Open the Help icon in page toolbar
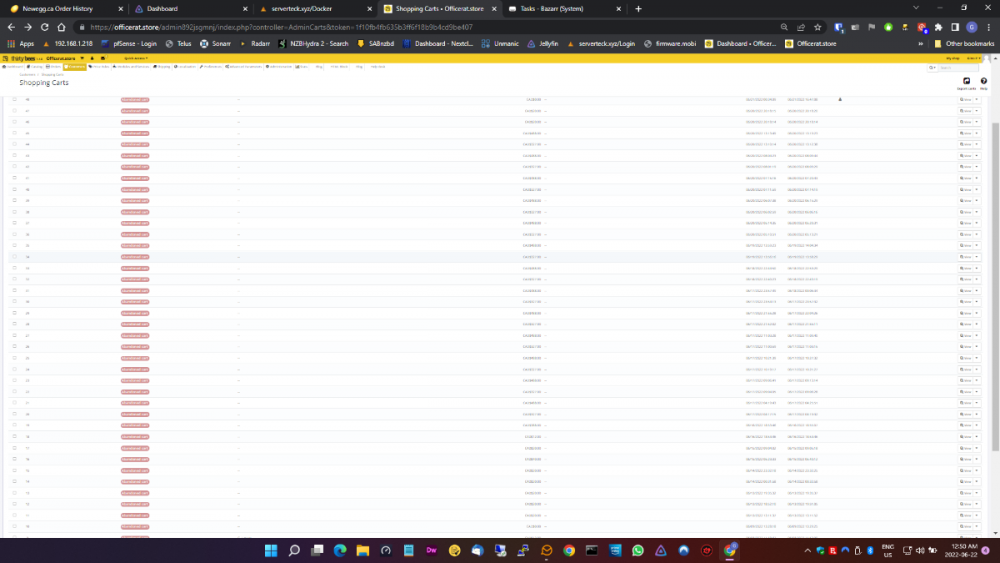This screenshot has width=1000, height=563. coord(983,81)
